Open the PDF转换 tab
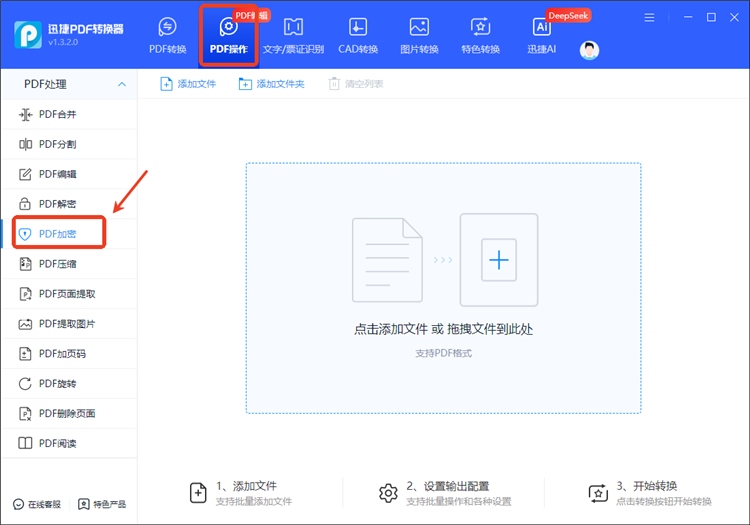 coord(167,36)
